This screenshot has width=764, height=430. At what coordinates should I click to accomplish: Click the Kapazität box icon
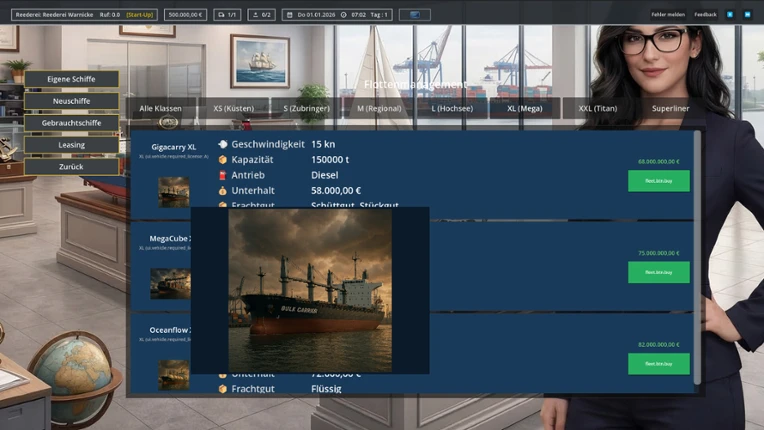pyautogui.click(x=223, y=160)
